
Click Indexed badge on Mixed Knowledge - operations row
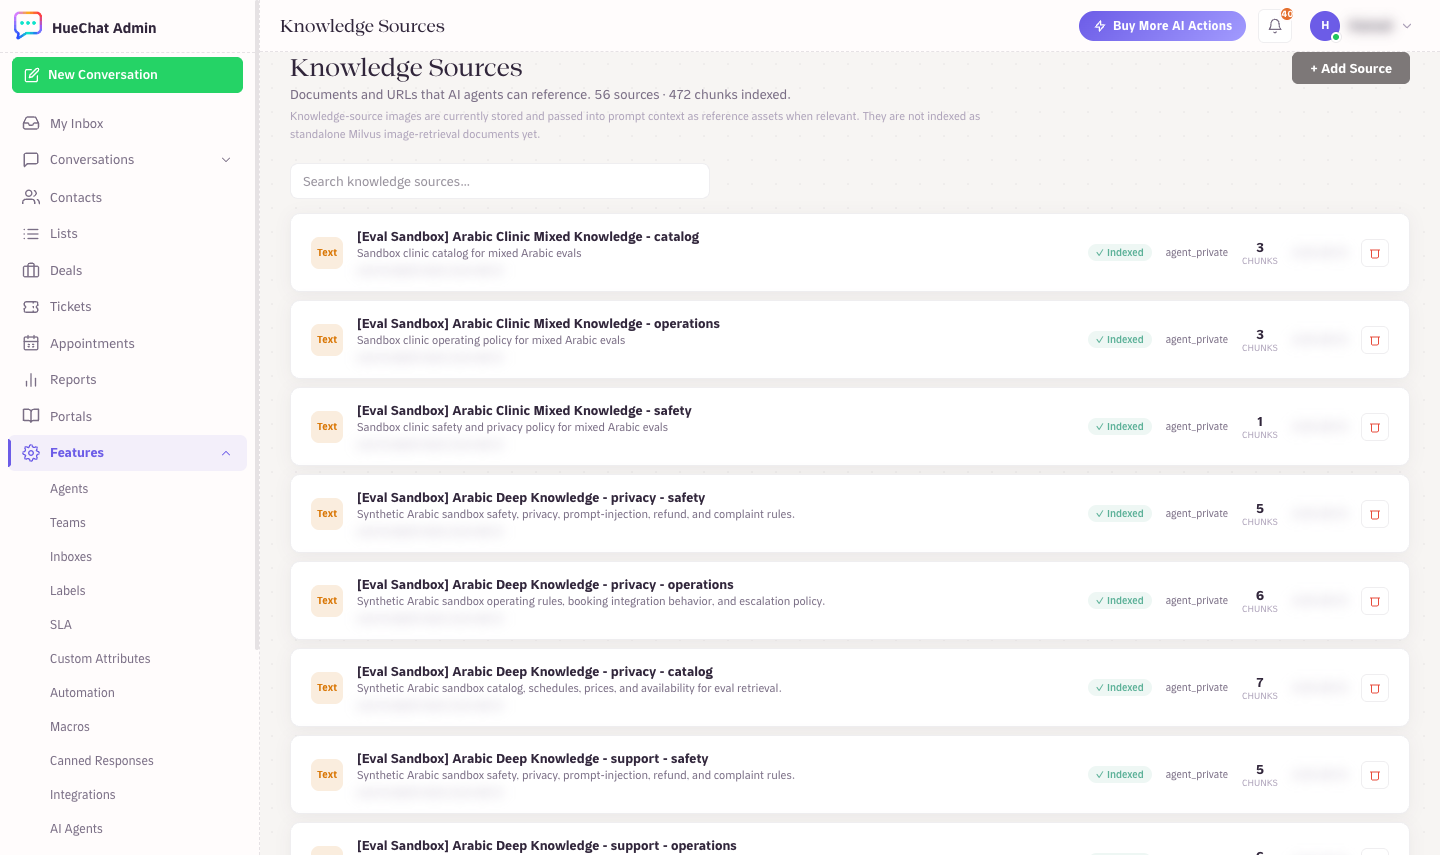(x=1120, y=340)
